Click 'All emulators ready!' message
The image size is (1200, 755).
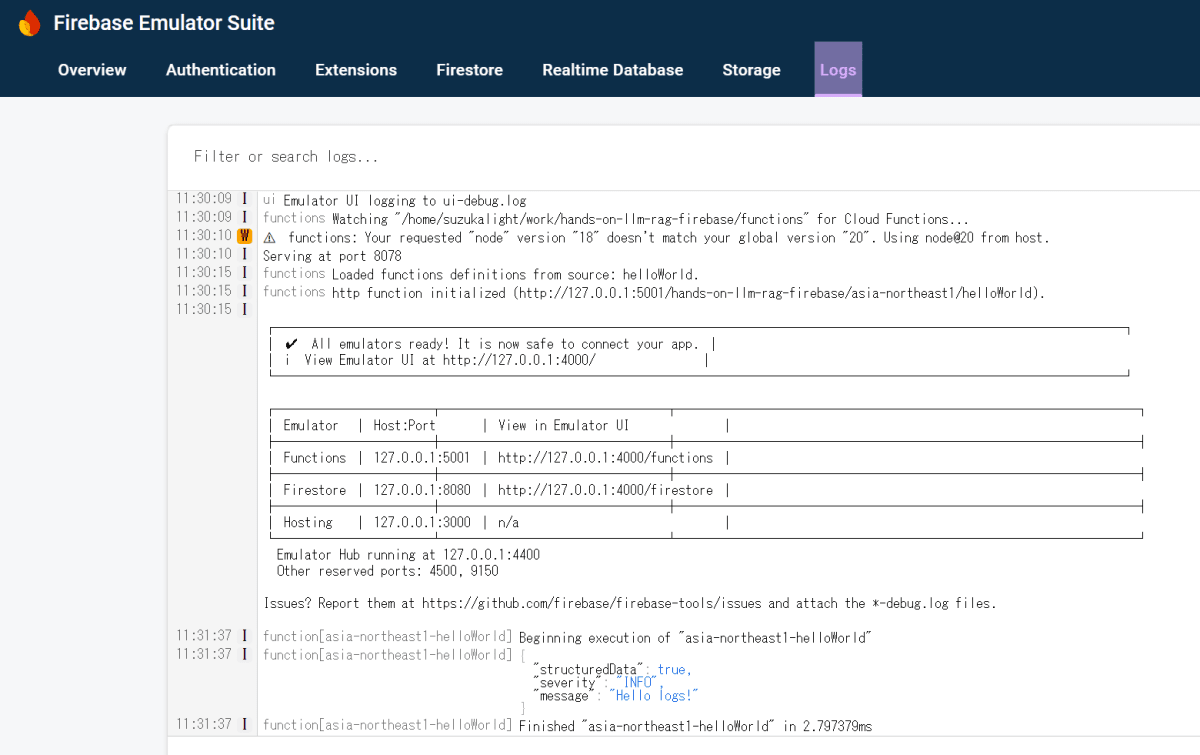tap(505, 343)
